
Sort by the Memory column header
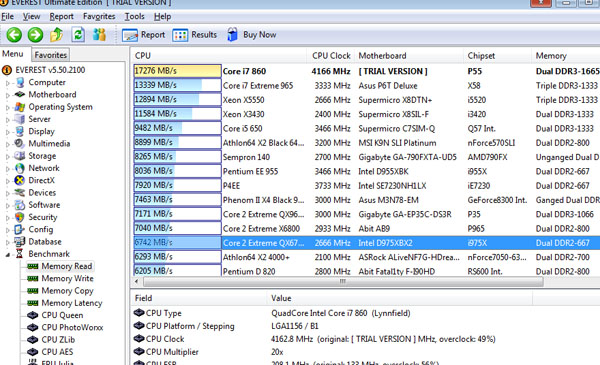coord(566,55)
